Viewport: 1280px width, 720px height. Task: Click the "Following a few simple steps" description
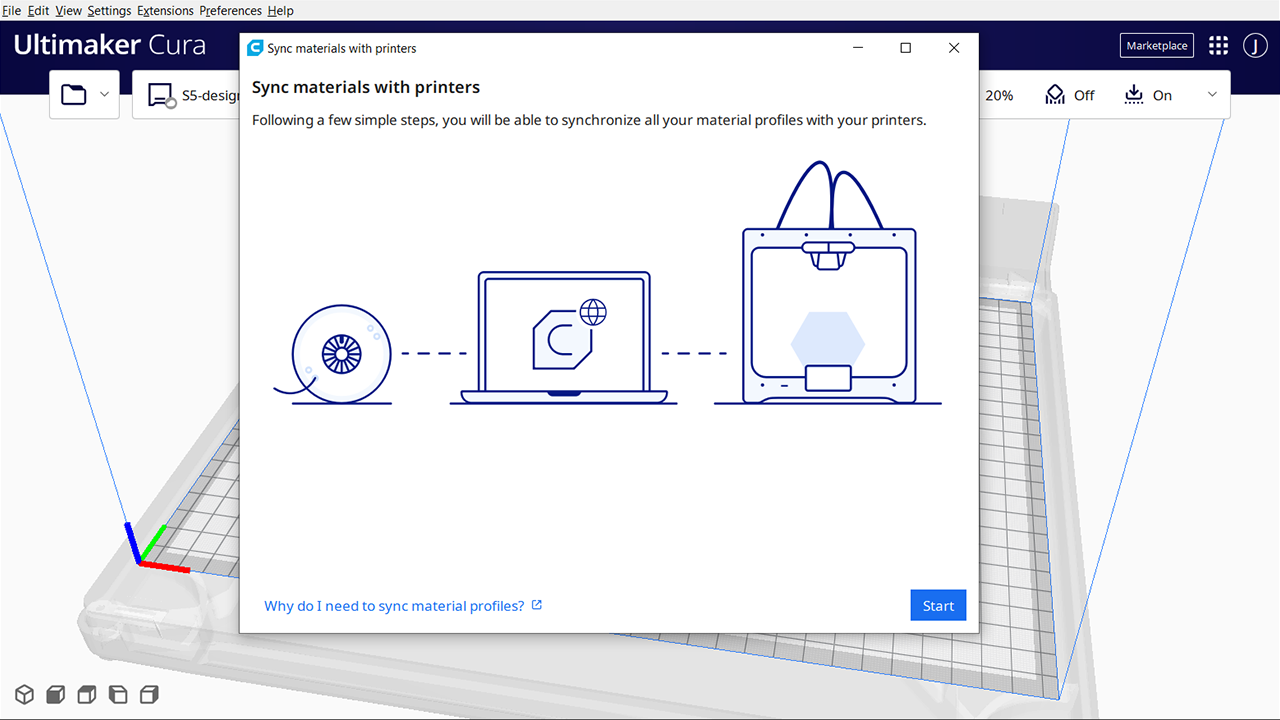[589, 121]
